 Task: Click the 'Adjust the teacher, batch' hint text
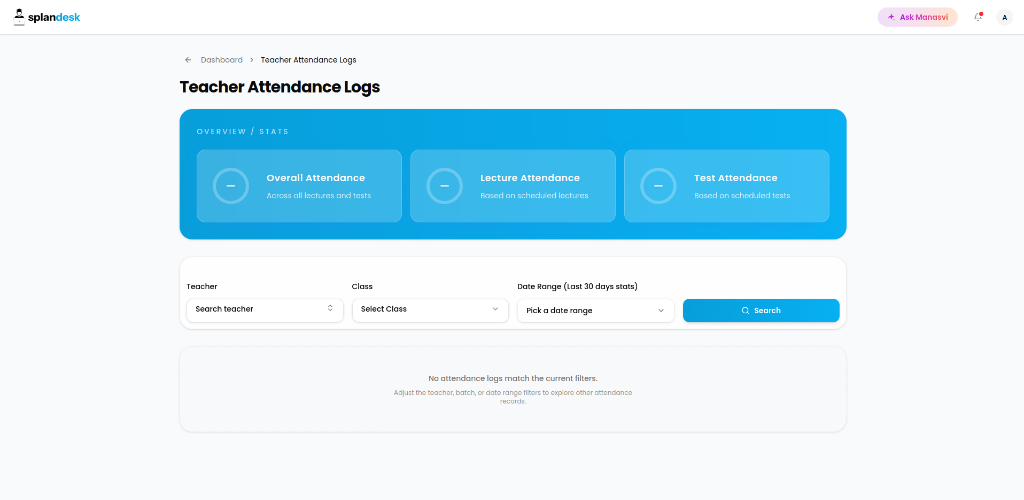click(513, 397)
